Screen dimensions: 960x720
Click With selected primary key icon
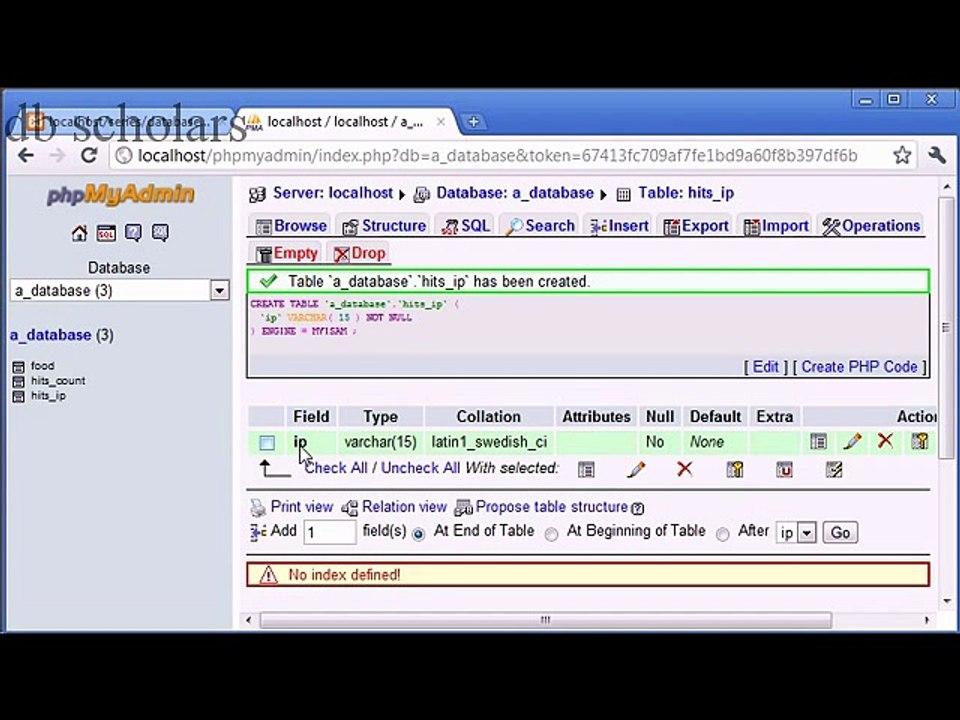(735, 470)
